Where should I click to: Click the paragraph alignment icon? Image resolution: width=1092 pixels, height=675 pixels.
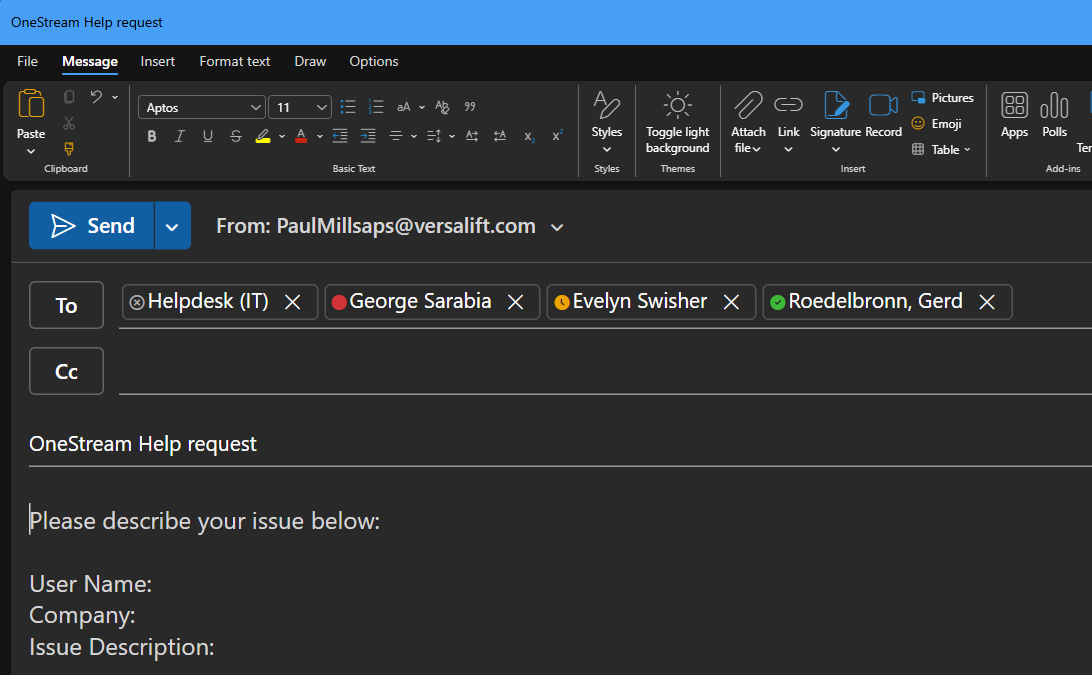396,136
